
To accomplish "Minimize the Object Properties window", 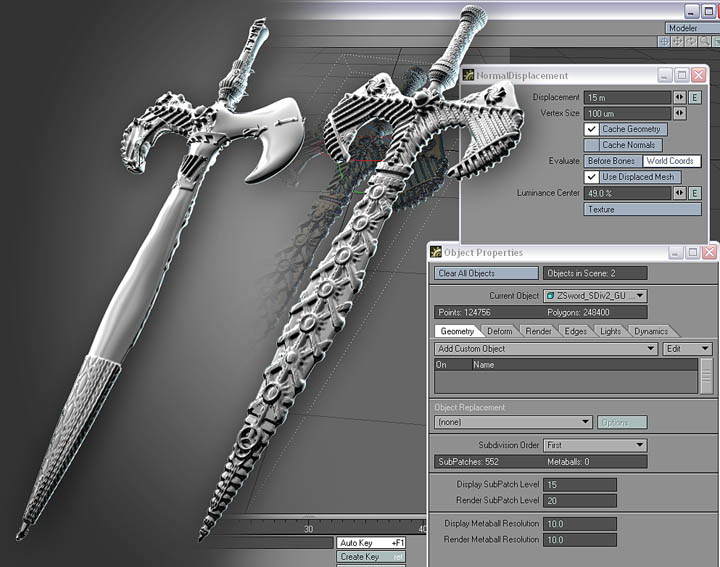I will pos(675,252).
